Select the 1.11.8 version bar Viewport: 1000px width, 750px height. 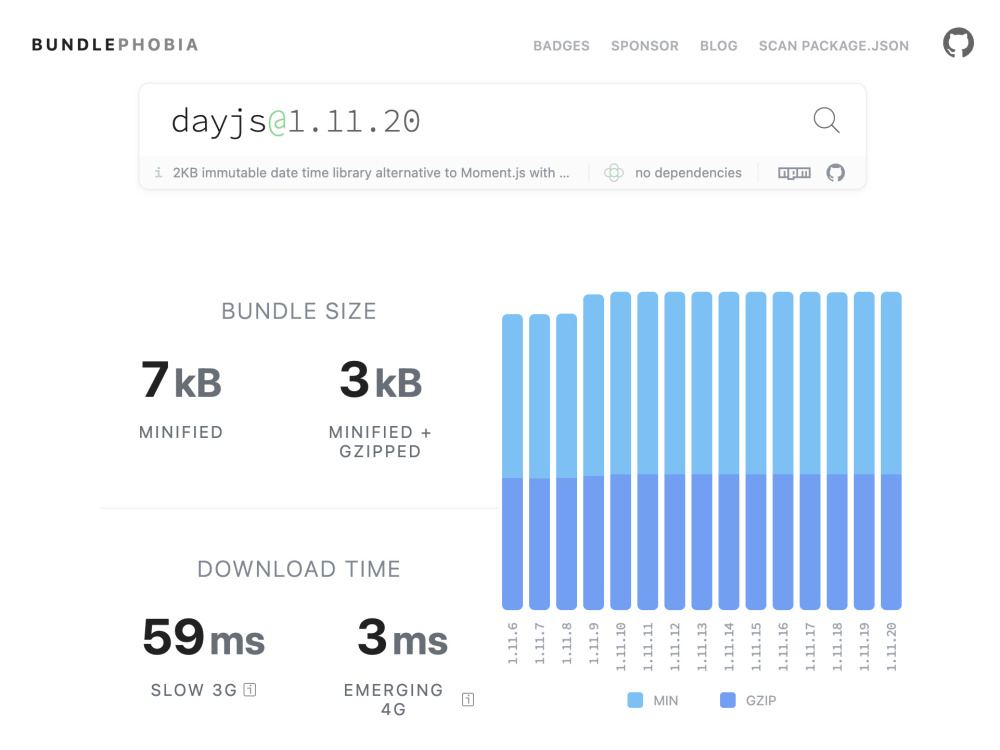coord(566,462)
